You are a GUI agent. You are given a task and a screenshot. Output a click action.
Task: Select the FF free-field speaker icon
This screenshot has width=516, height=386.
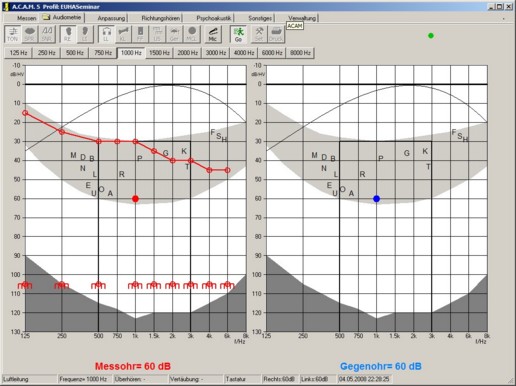140,34
